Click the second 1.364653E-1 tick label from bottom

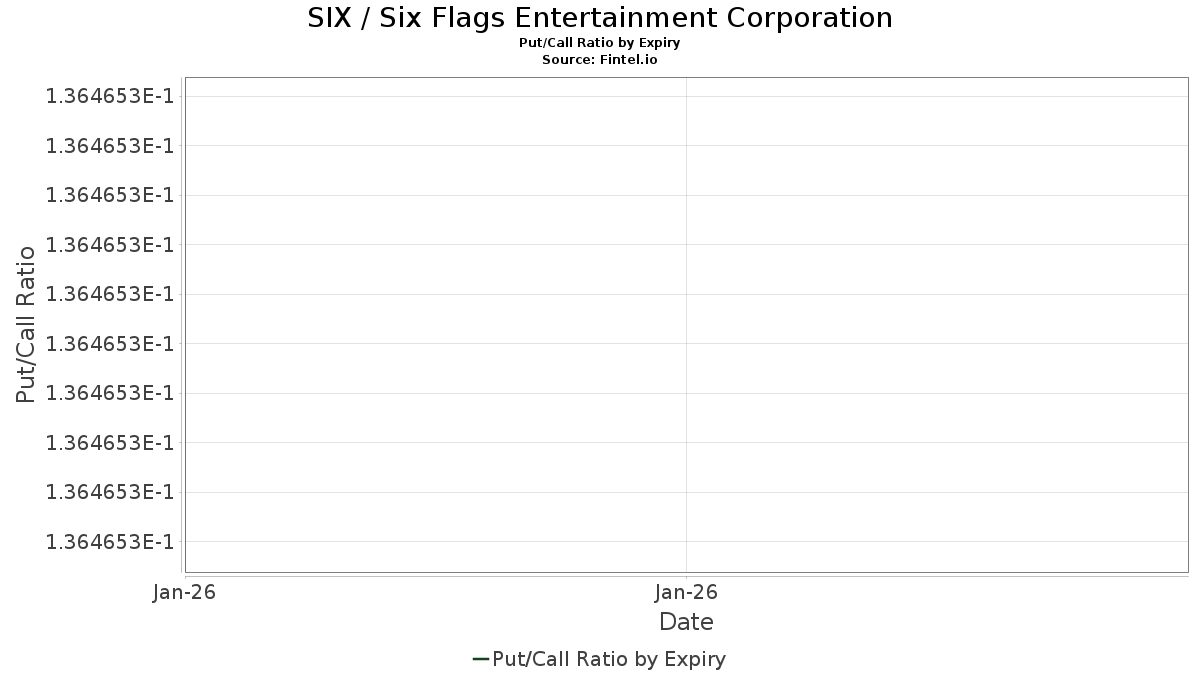tap(110, 492)
